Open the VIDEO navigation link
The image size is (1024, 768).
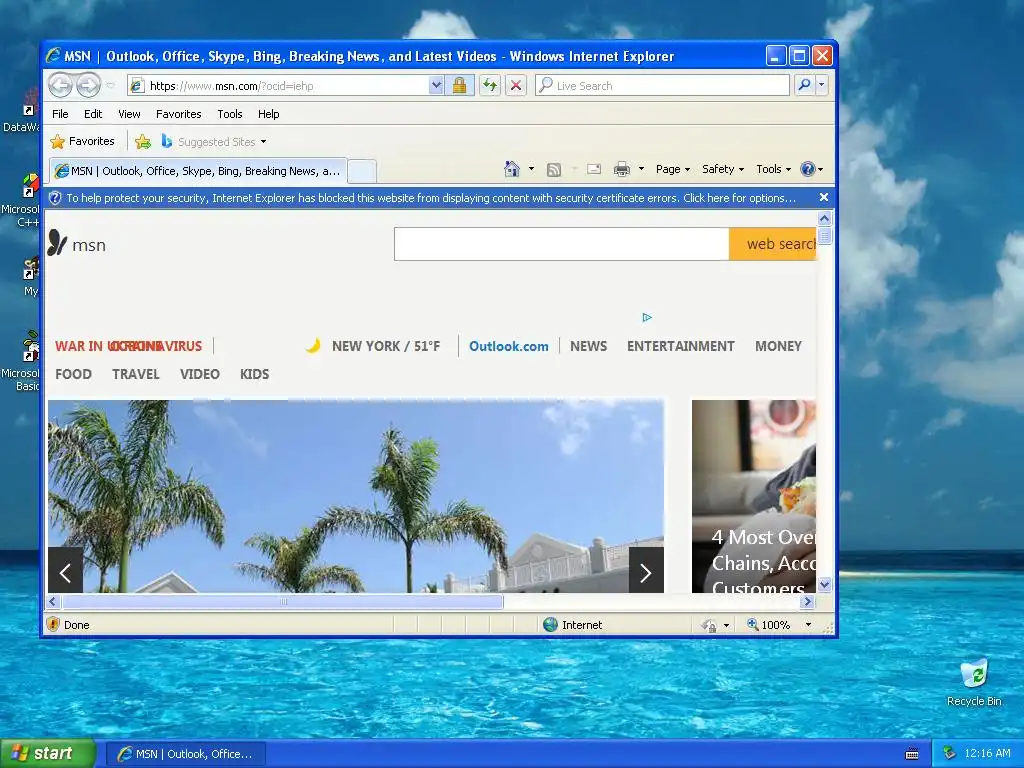(x=200, y=374)
